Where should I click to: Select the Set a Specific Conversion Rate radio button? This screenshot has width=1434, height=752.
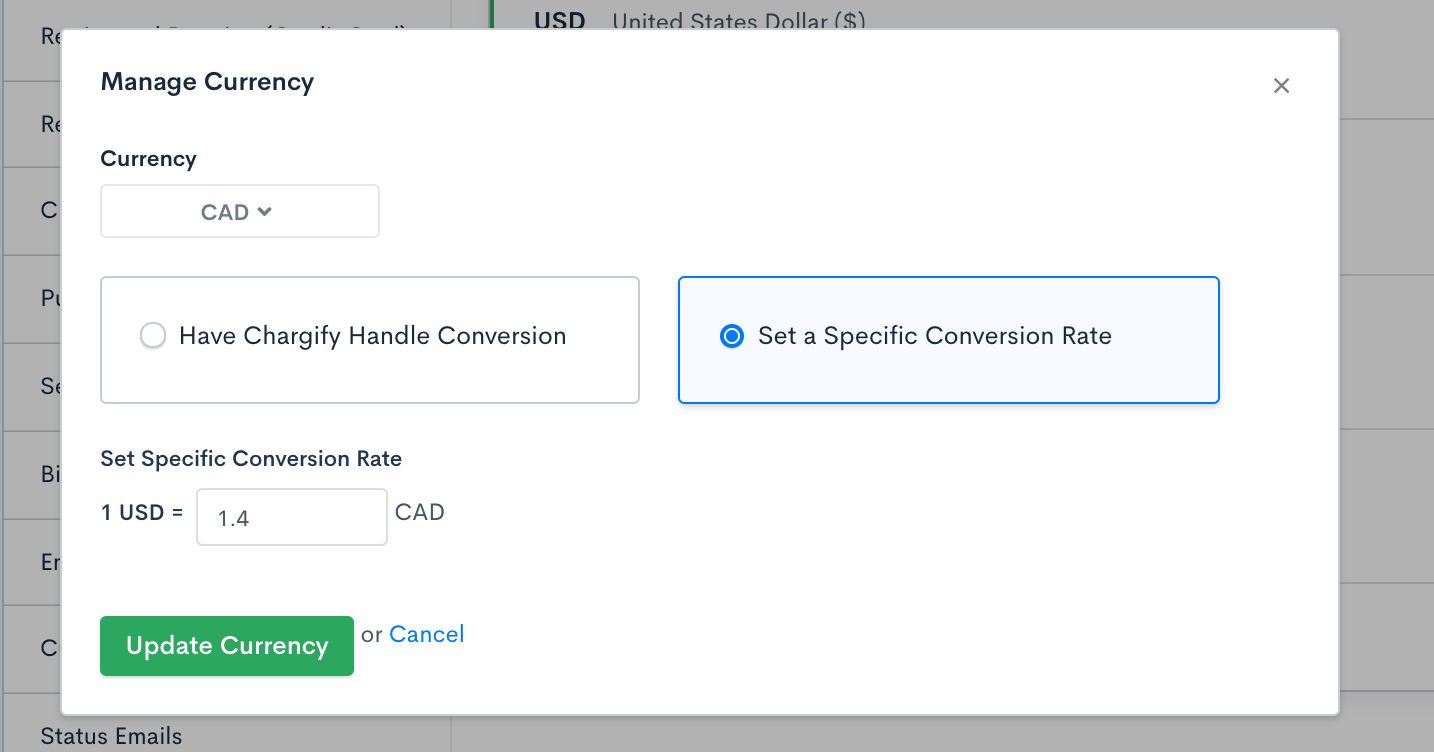[732, 336]
